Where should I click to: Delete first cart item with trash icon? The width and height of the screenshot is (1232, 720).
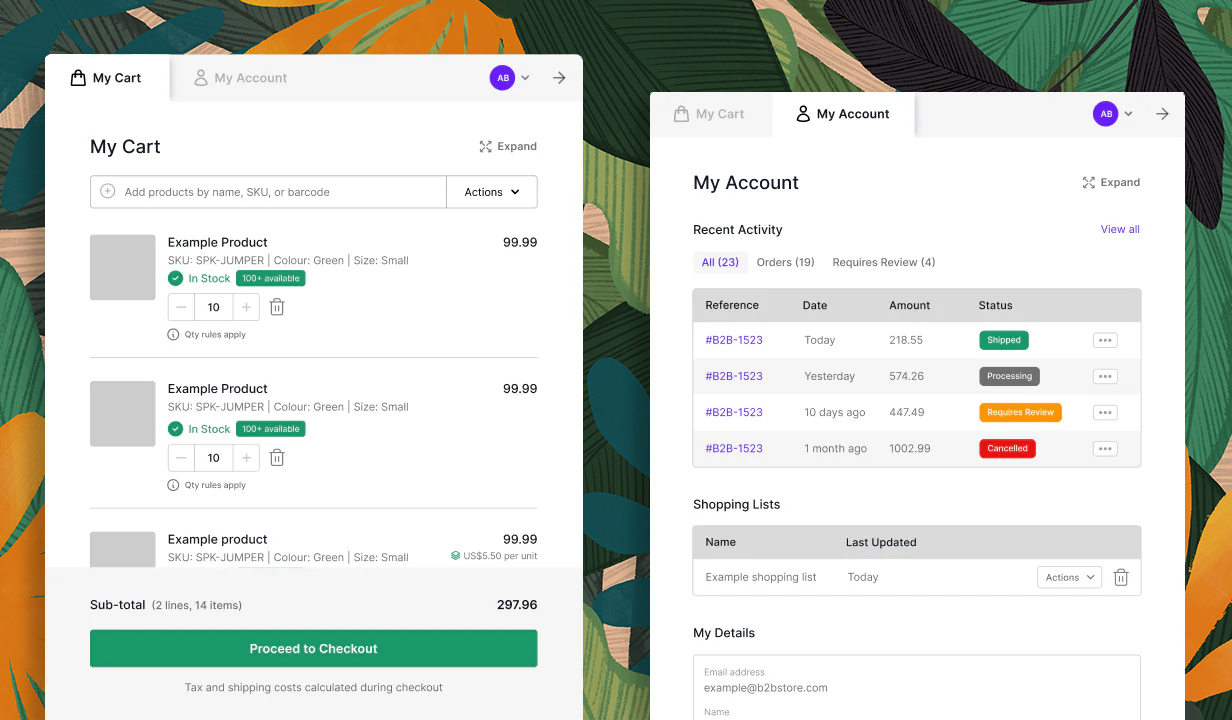[277, 307]
